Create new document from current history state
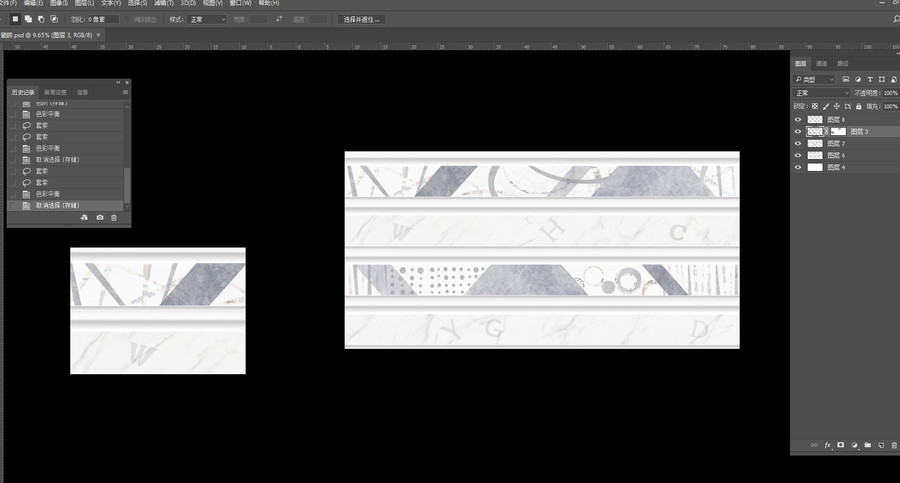The height and width of the screenshot is (483, 900). 84,218
